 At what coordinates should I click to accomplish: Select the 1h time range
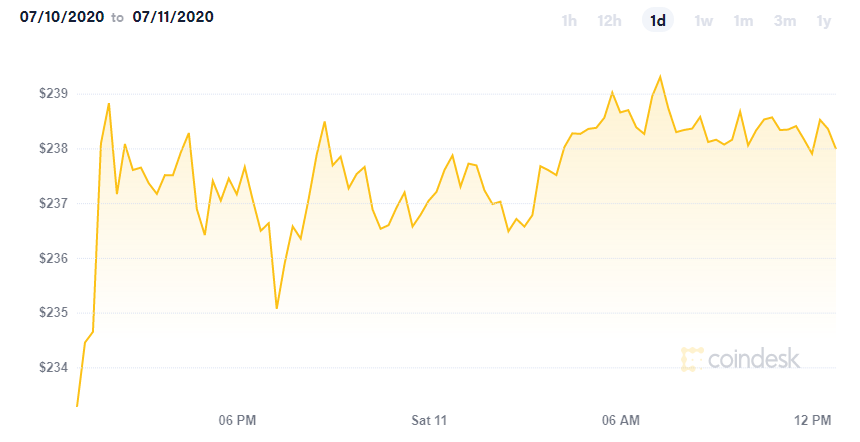(x=569, y=21)
